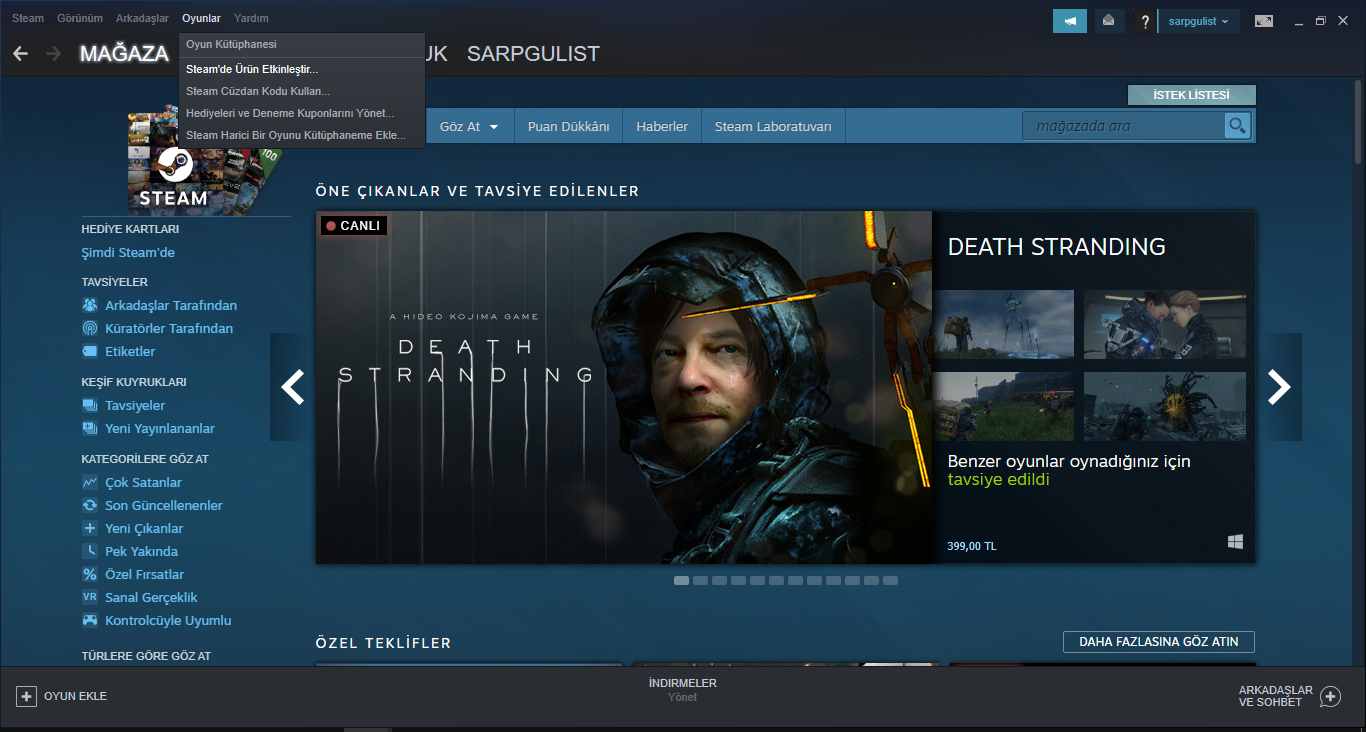The width and height of the screenshot is (1366, 732).
Task: Open the Puan Dükkânı tab
Action: coord(568,127)
